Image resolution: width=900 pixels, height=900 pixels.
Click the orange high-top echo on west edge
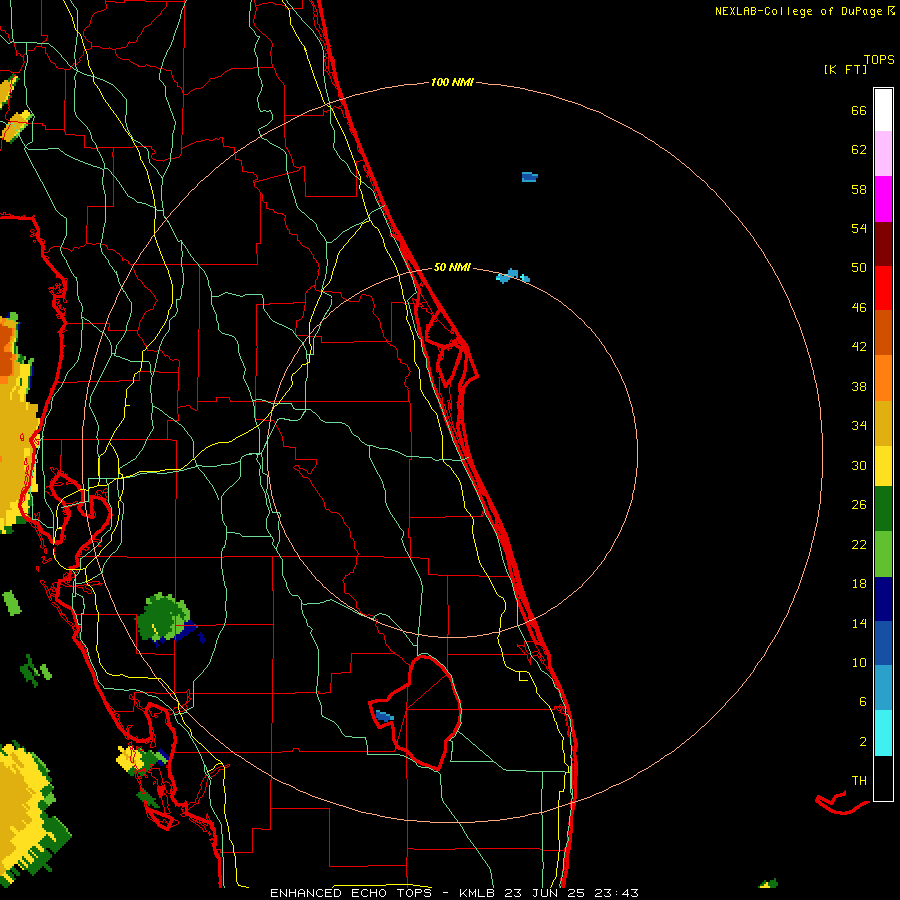[x=7, y=350]
